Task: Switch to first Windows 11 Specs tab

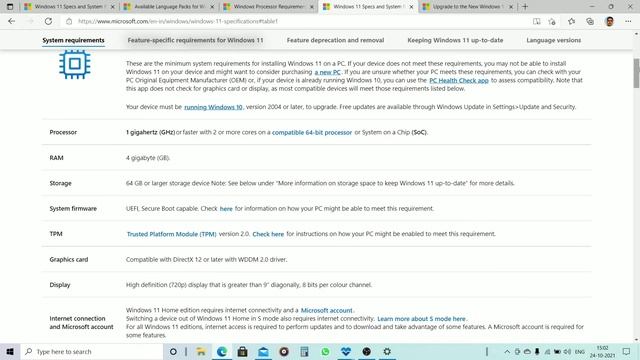Action: pos(69,7)
